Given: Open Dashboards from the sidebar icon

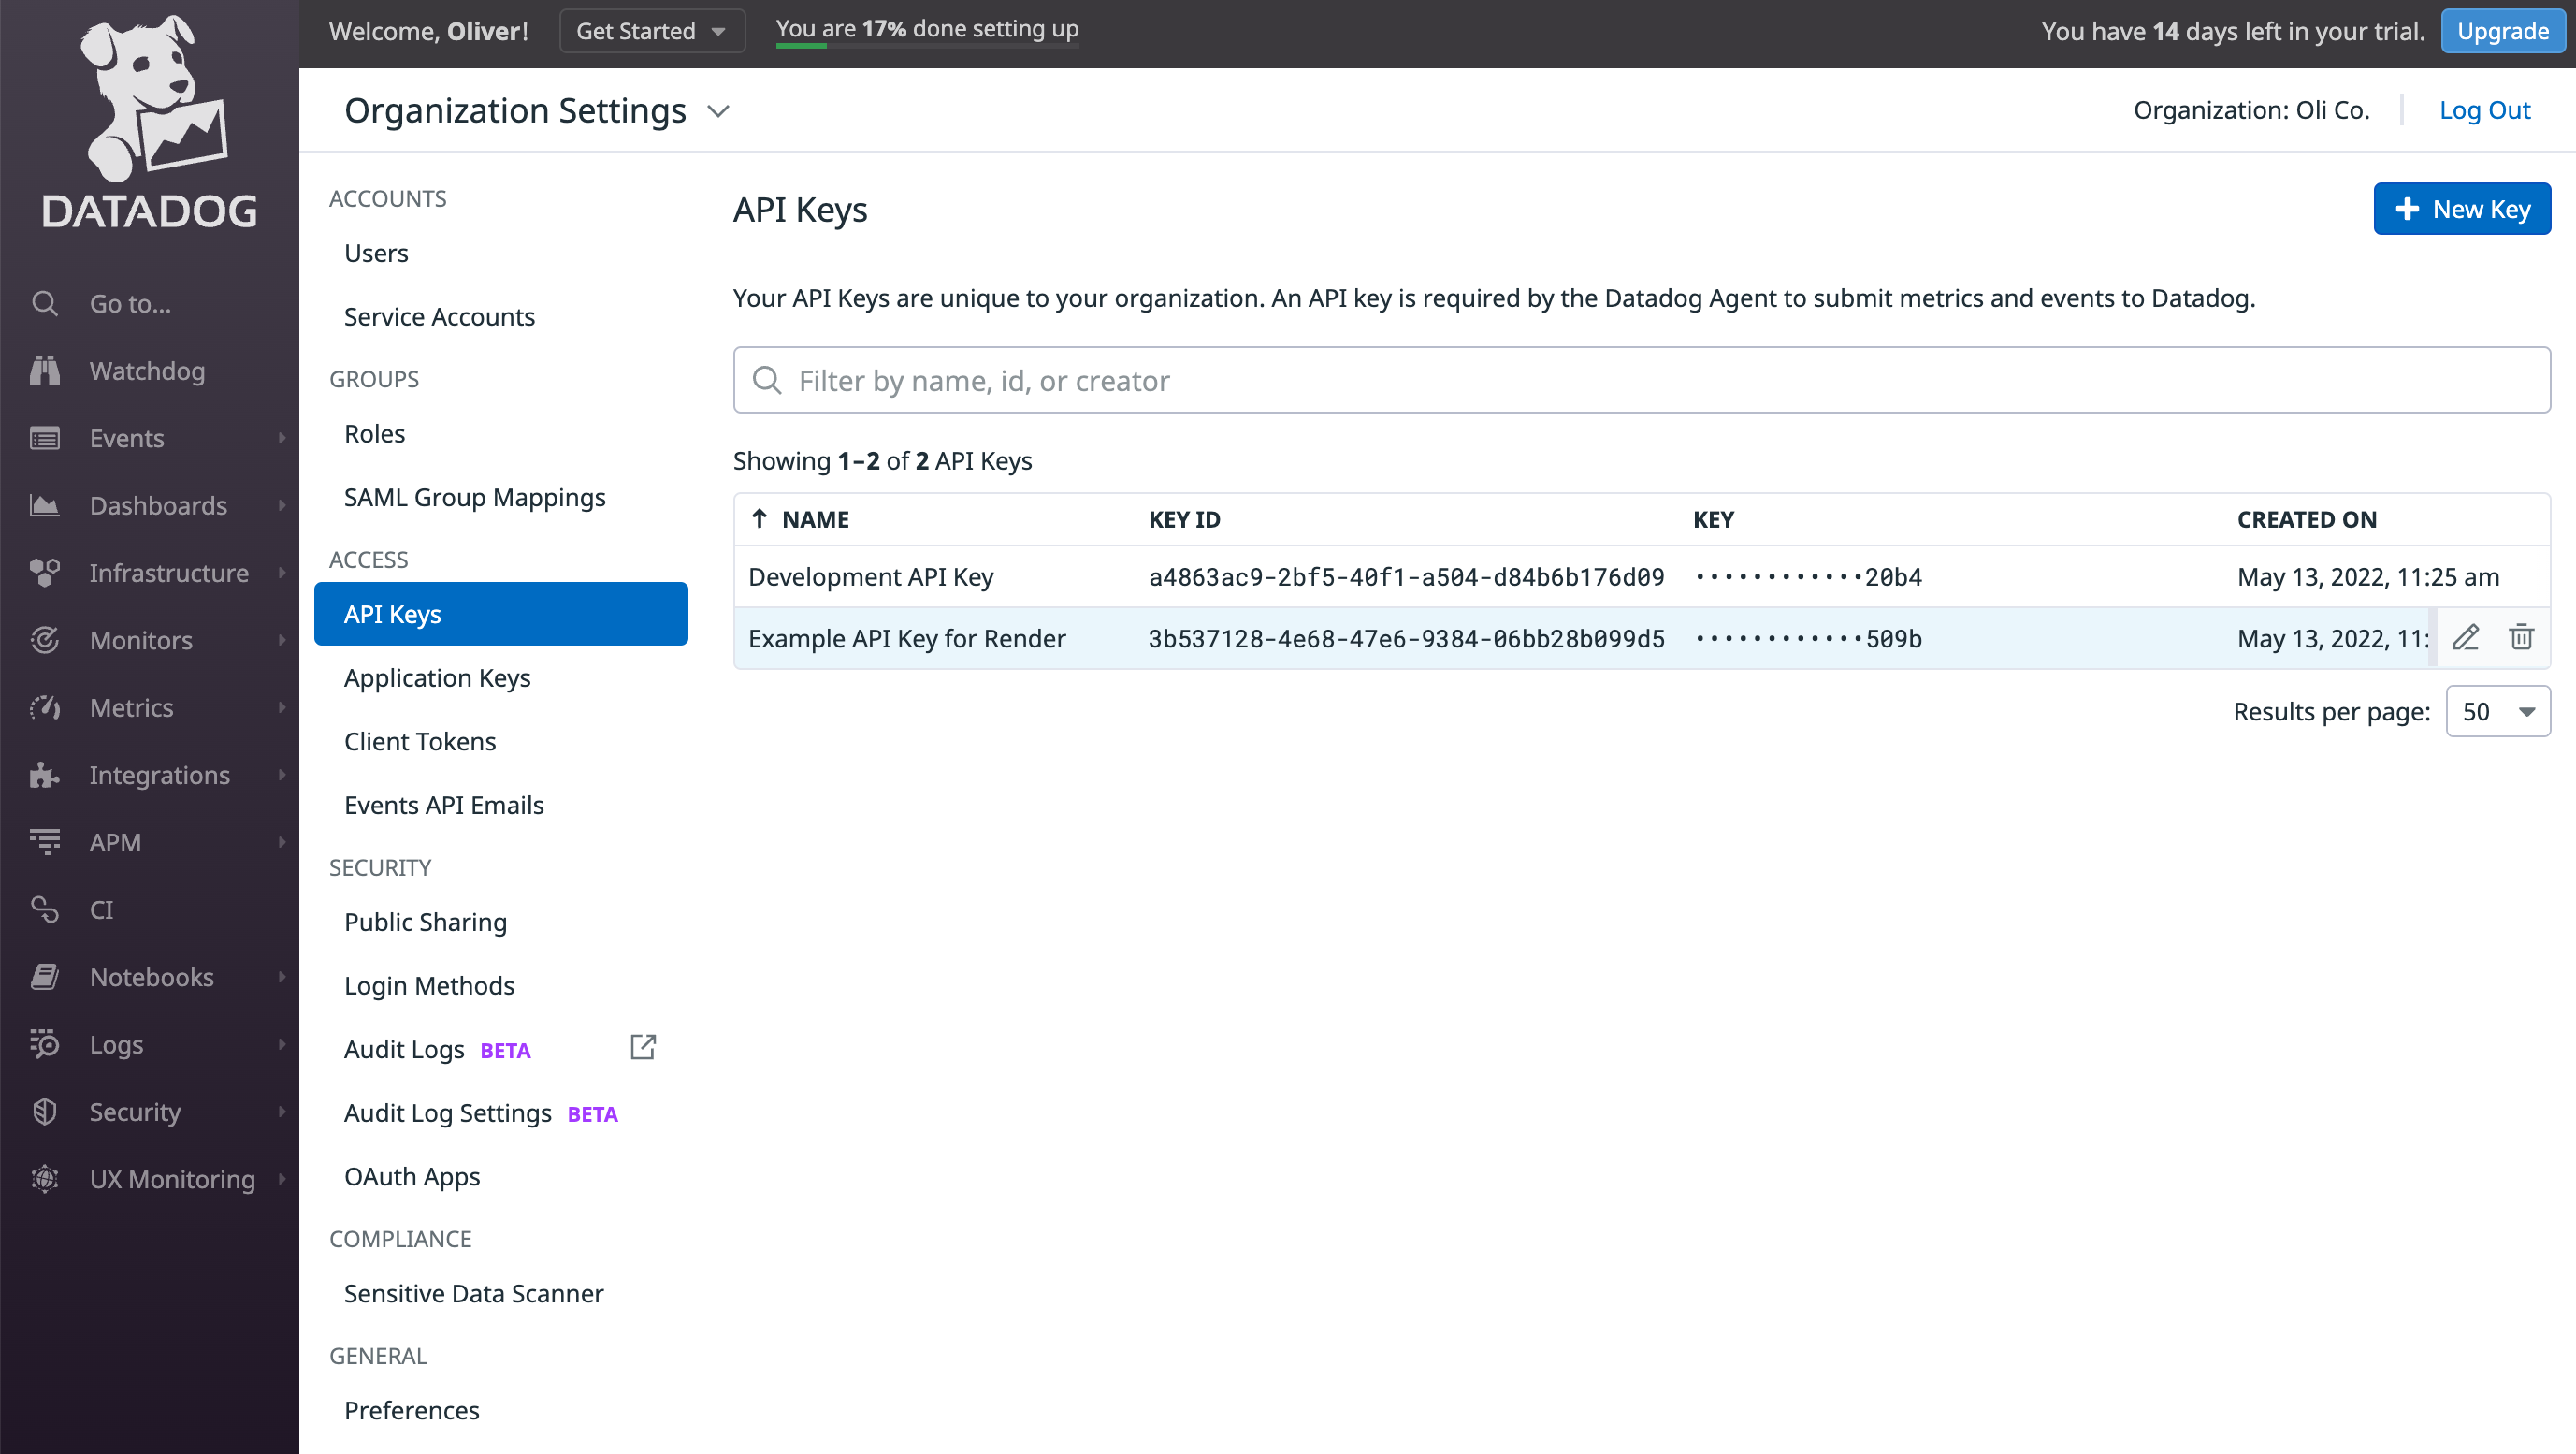Looking at the screenshot, I should (x=45, y=506).
